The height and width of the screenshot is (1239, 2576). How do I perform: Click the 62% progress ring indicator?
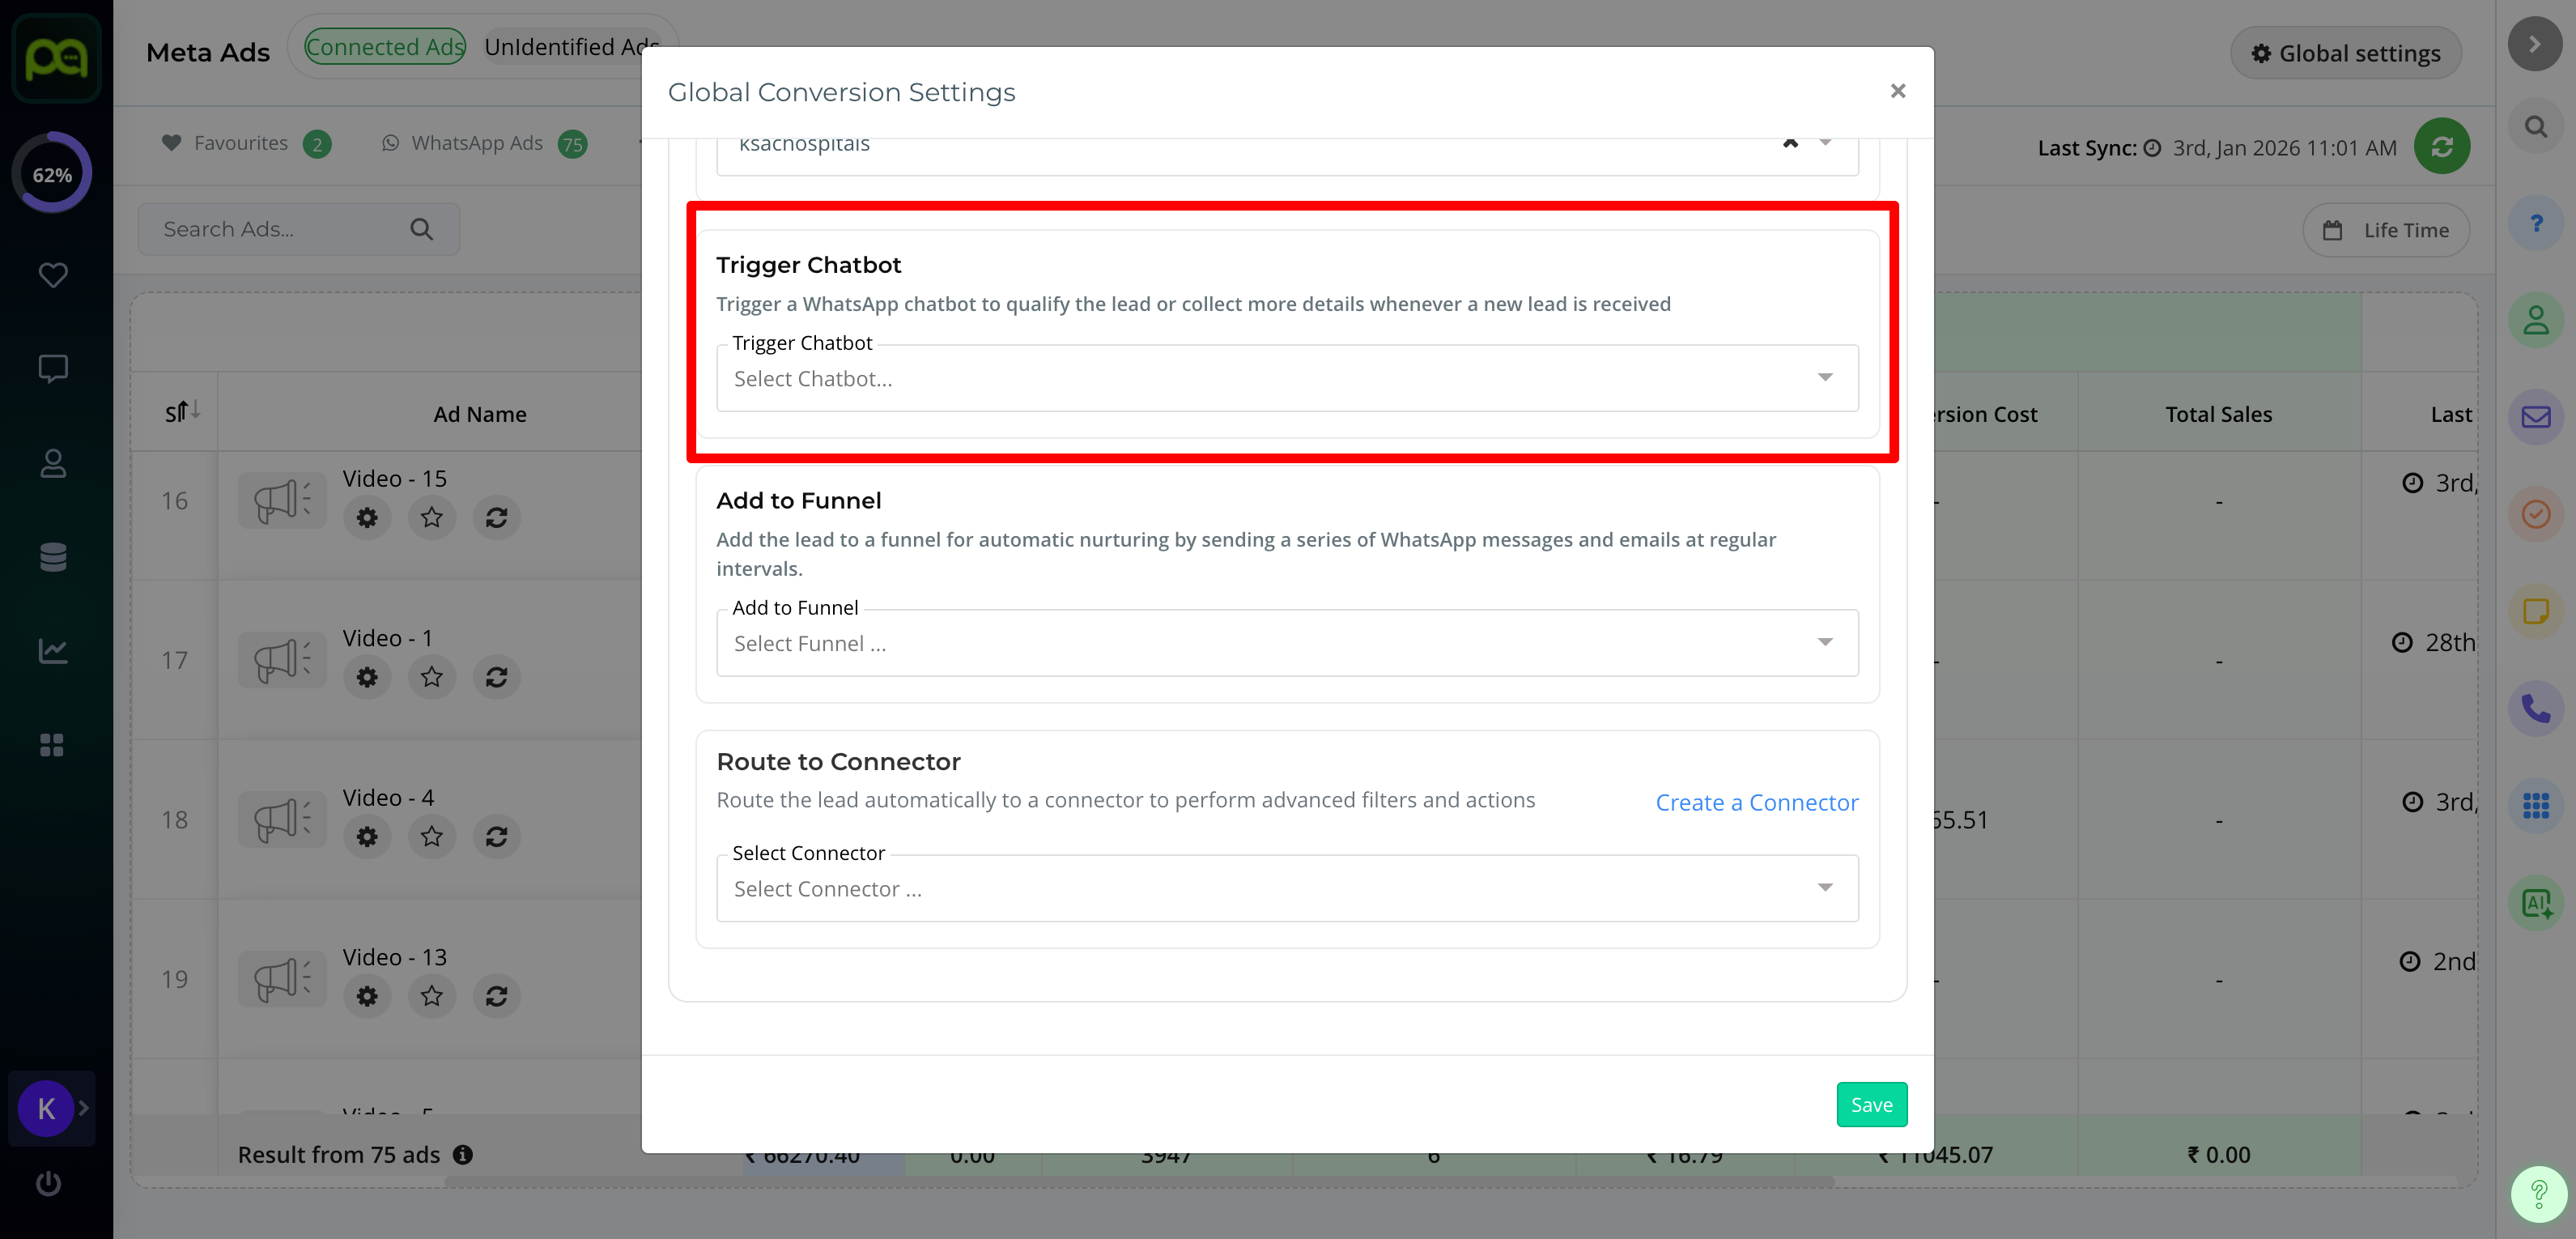point(52,174)
